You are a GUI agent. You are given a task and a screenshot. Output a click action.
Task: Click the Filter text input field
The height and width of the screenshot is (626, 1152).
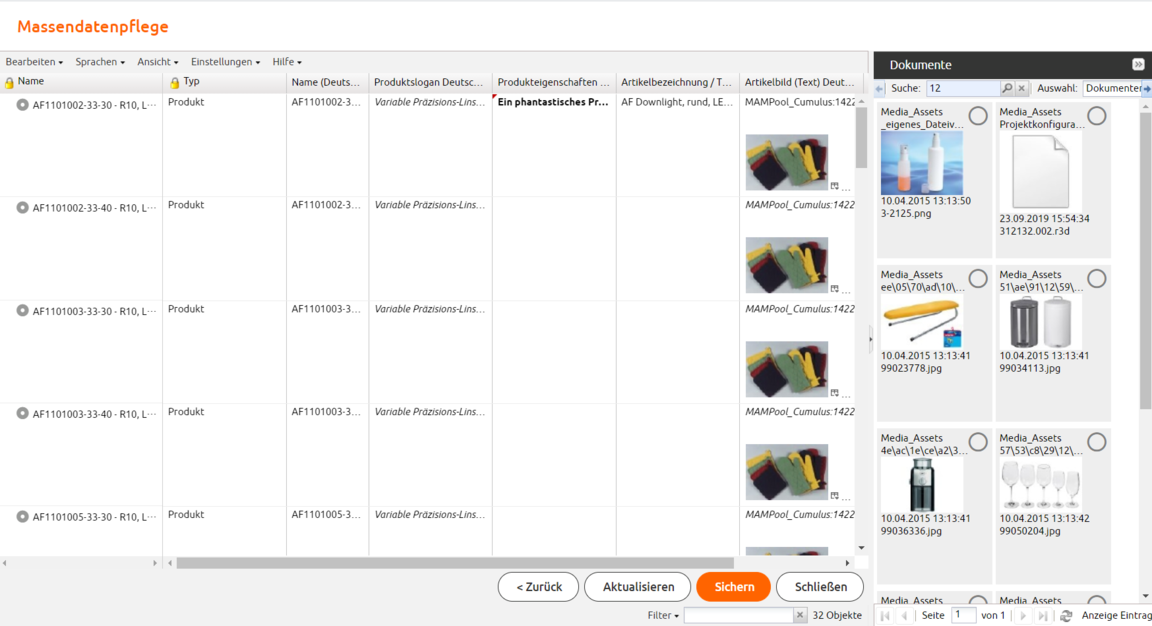738,616
